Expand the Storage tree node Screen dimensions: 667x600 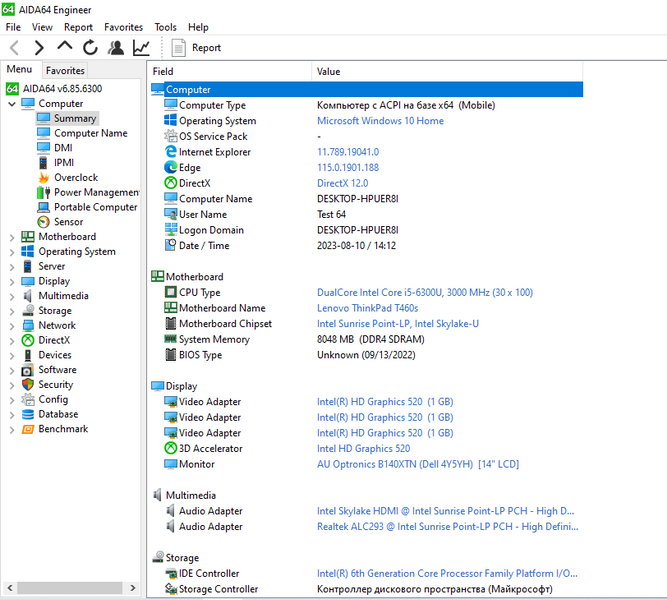[12, 311]
